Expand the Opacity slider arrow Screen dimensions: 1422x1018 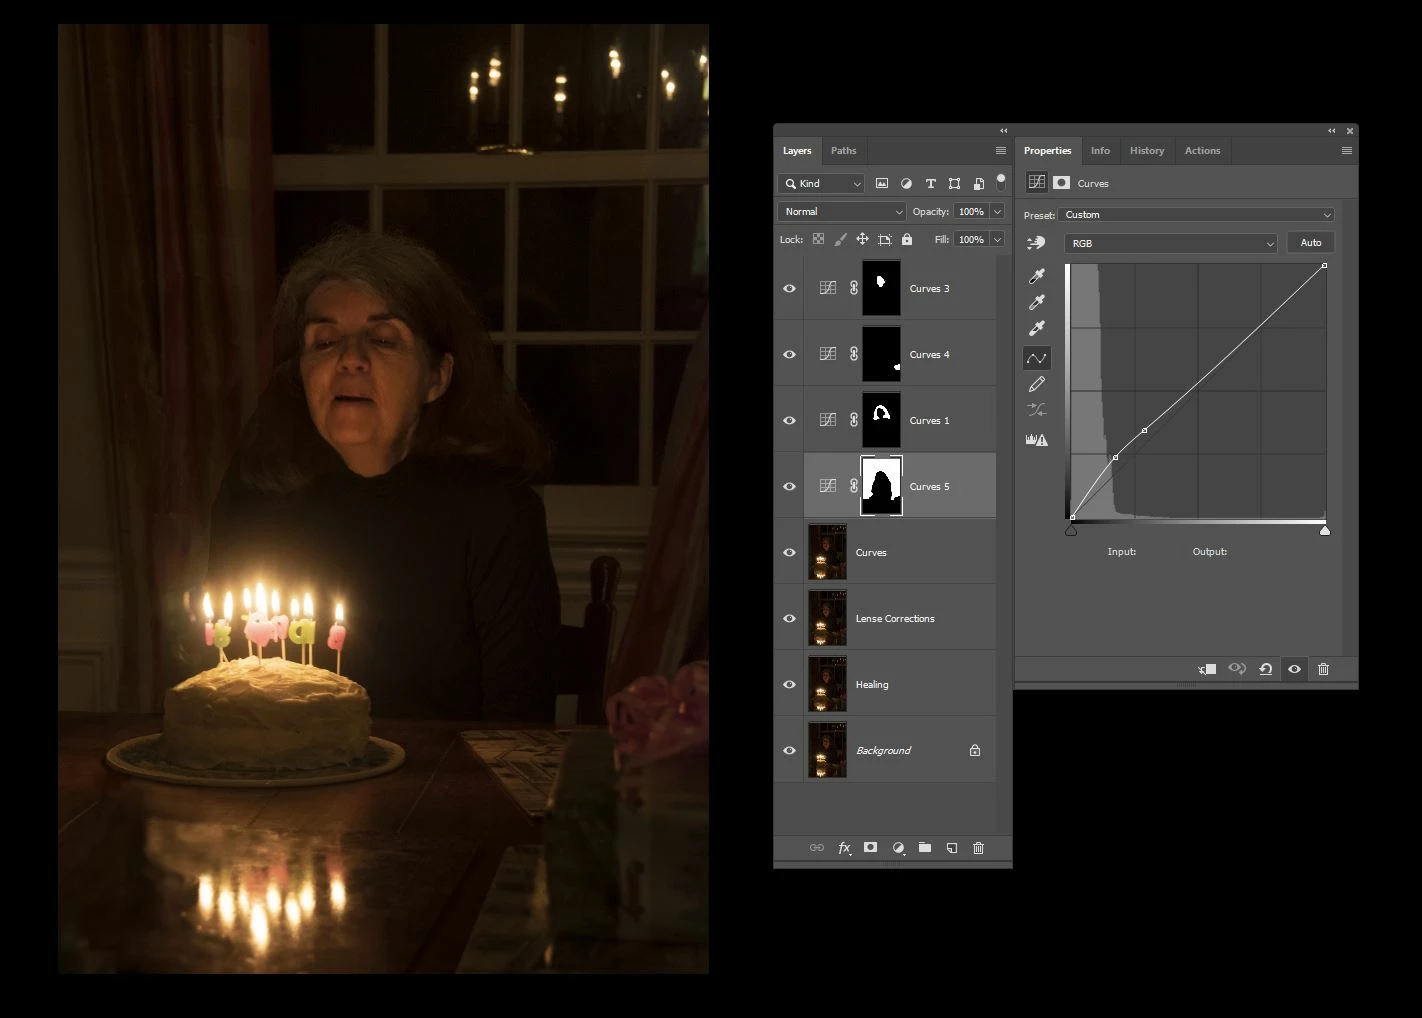[x=997, y=211]
